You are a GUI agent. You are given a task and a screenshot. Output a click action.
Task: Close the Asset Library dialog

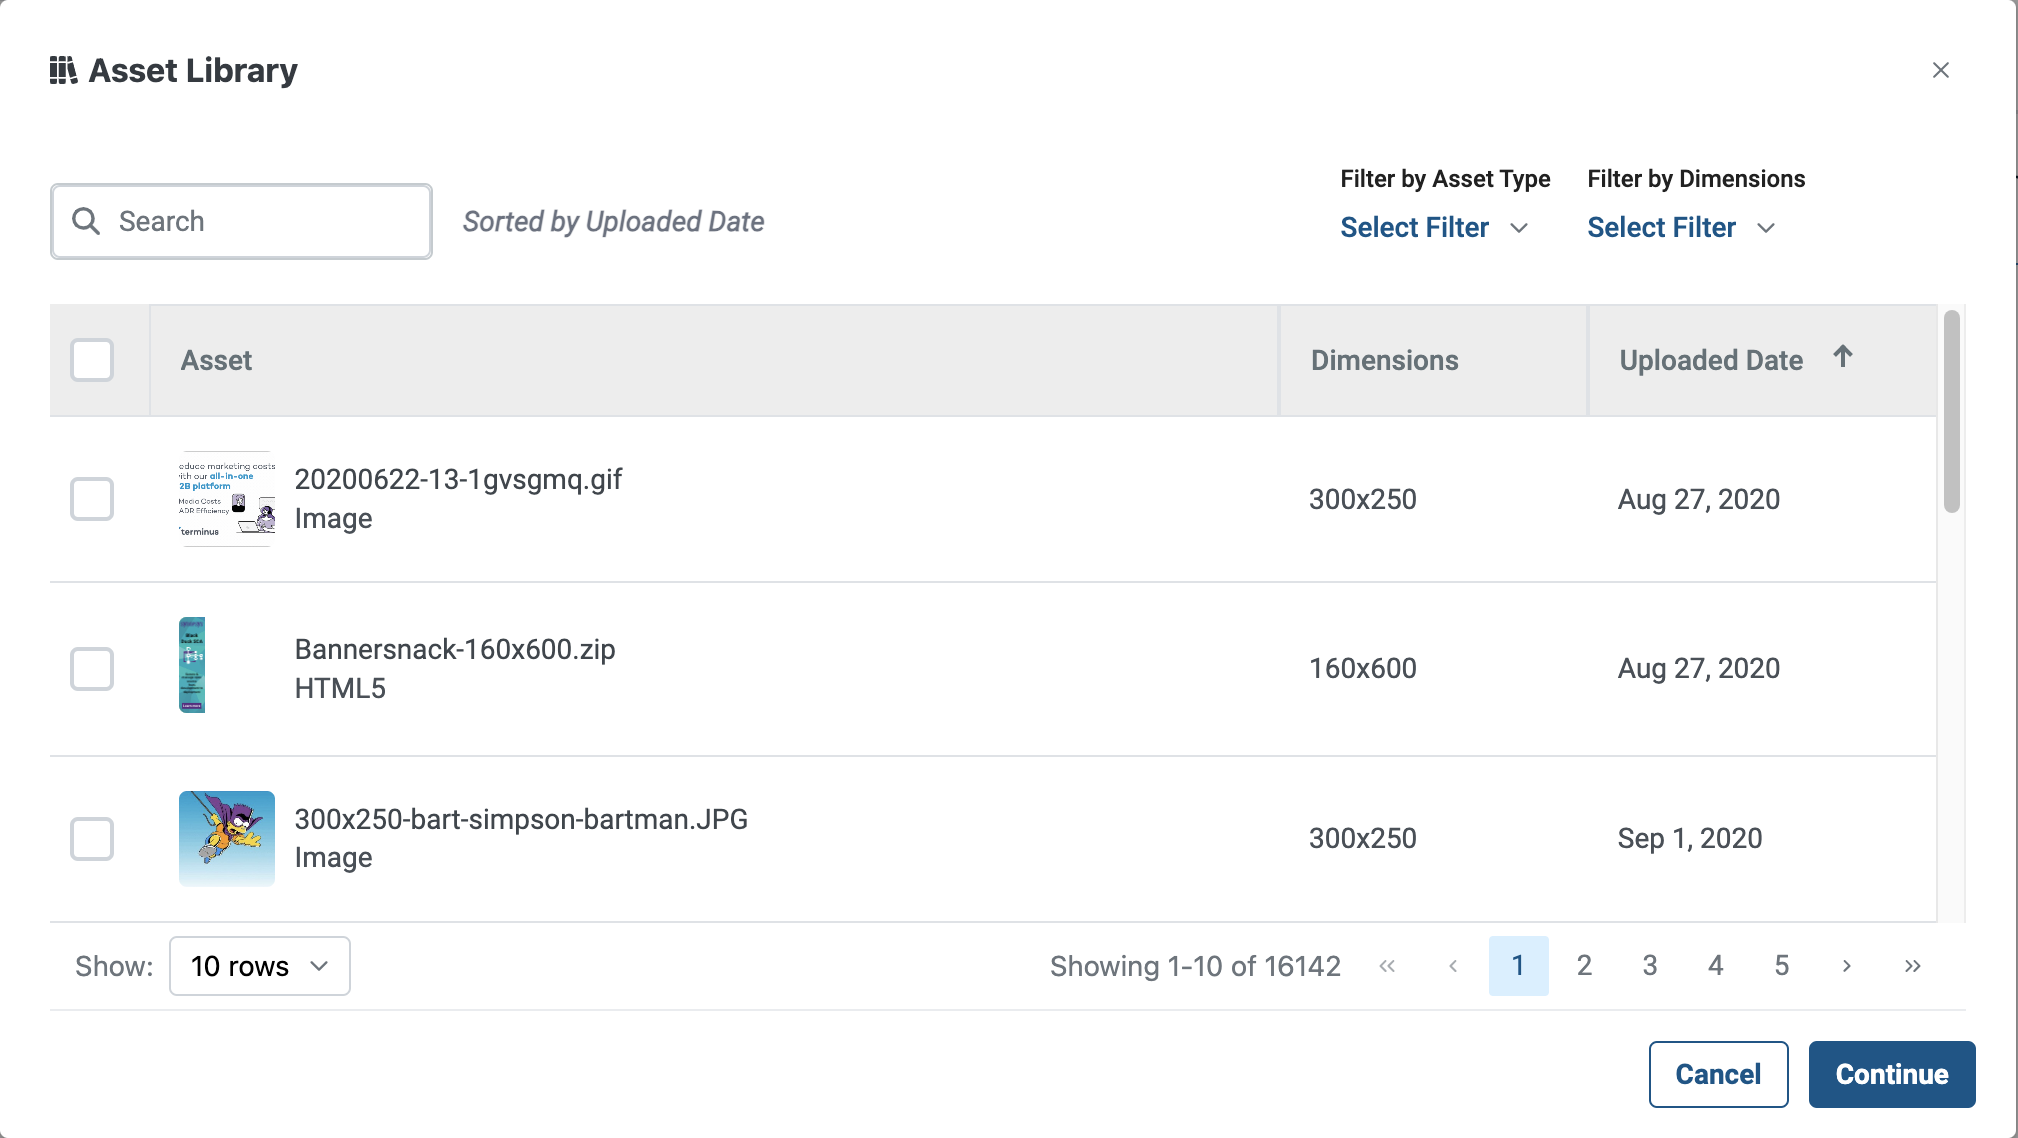pyautogui.click(x=1940, y=70)
